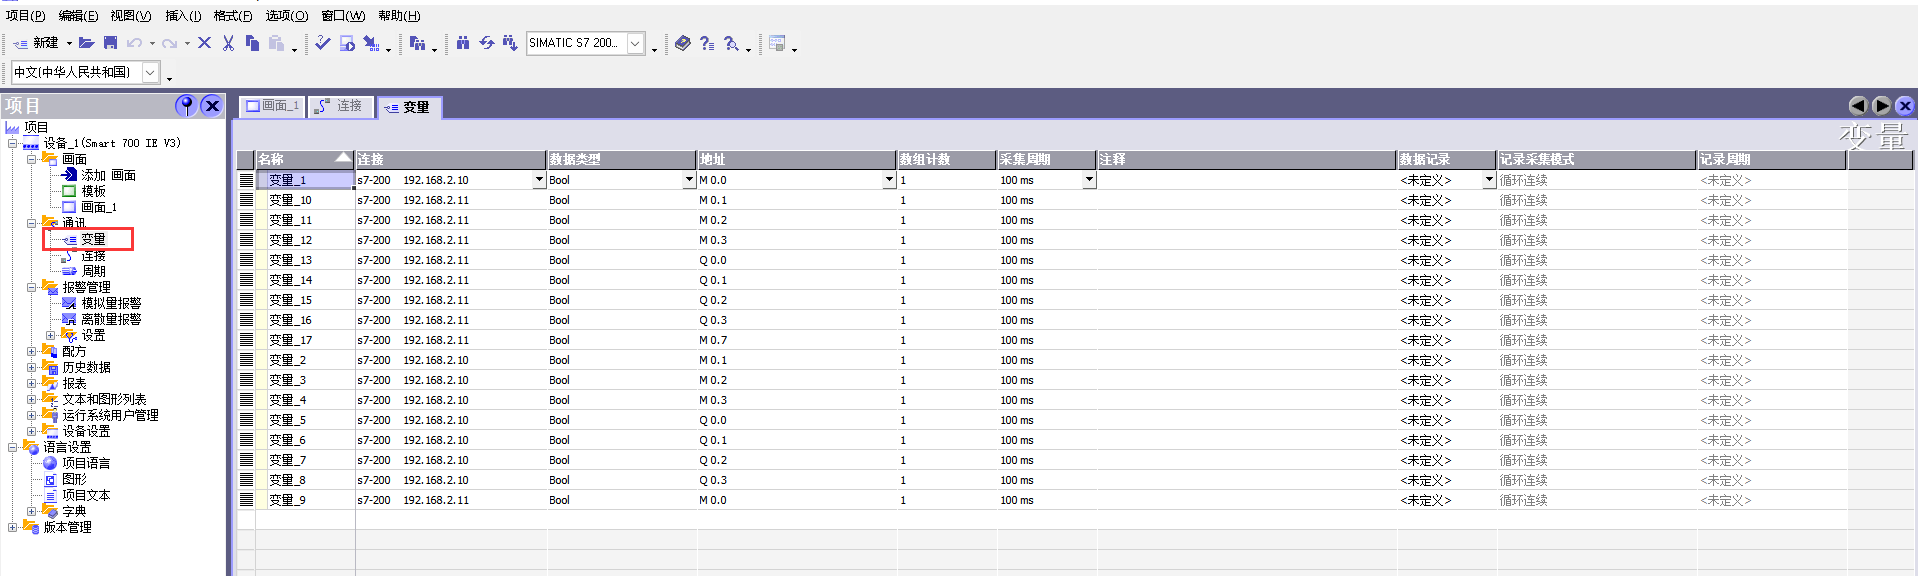Screen dimensions: 1918x576
Task: Open an existing project via folder icon
Action: tap(87, 43)
